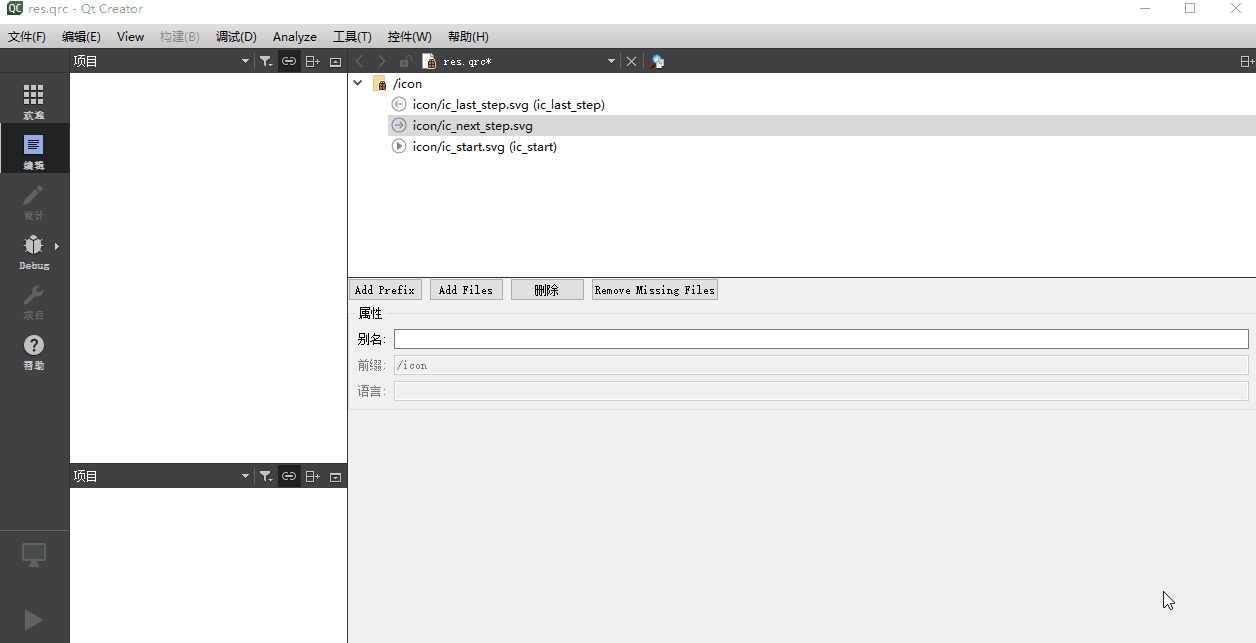Open the View menu
Viewport: 1256px width, 643px height.
130,36
